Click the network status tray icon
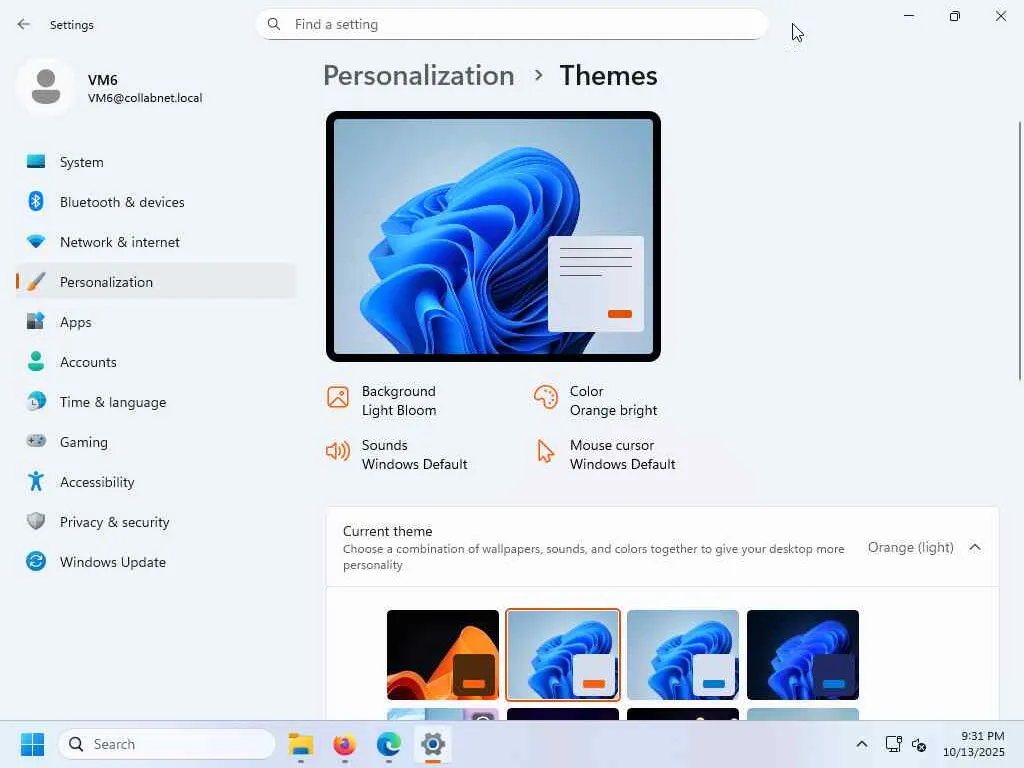The width and height of the screenshot is (1024, 768). click(893, 744)
